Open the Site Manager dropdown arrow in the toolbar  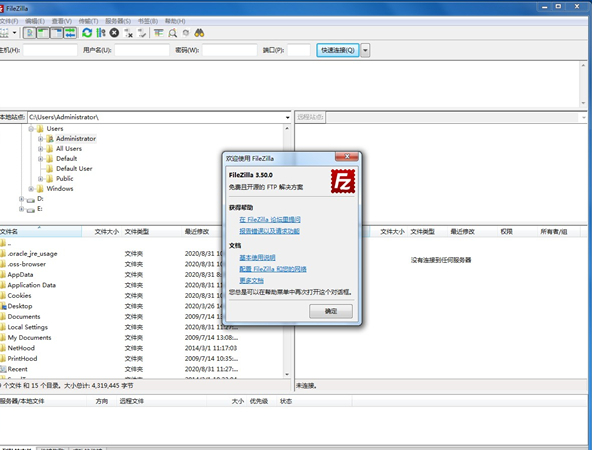pos(14,33)
